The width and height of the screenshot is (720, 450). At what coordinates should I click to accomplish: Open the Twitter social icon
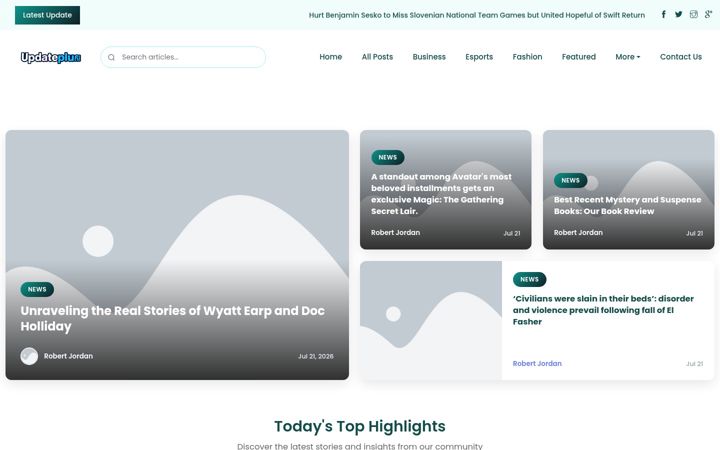coord(678,15)
